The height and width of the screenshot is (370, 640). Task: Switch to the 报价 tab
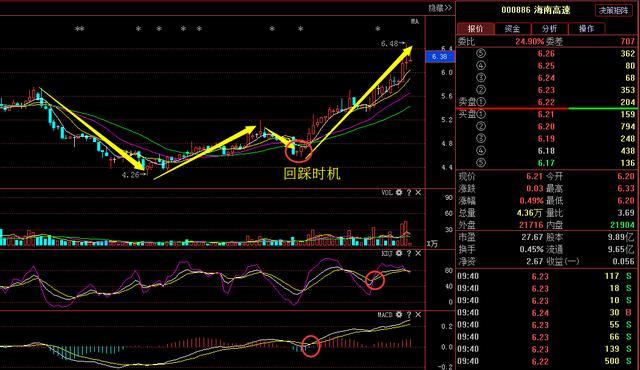pyautogui.click(x=476, y=29)
